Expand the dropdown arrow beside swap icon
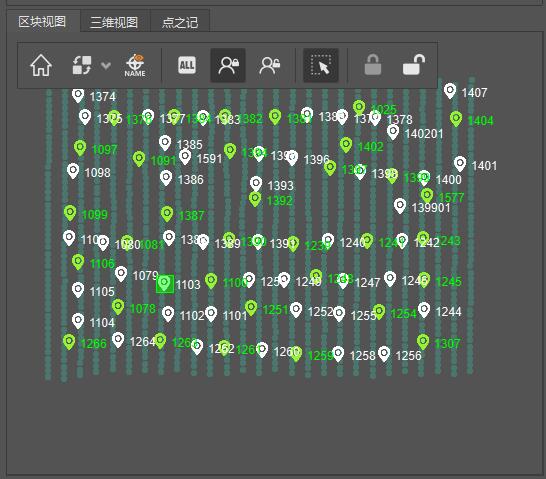Image resolution: width=546 pixels, height=479 pixels. coord(106,65)
